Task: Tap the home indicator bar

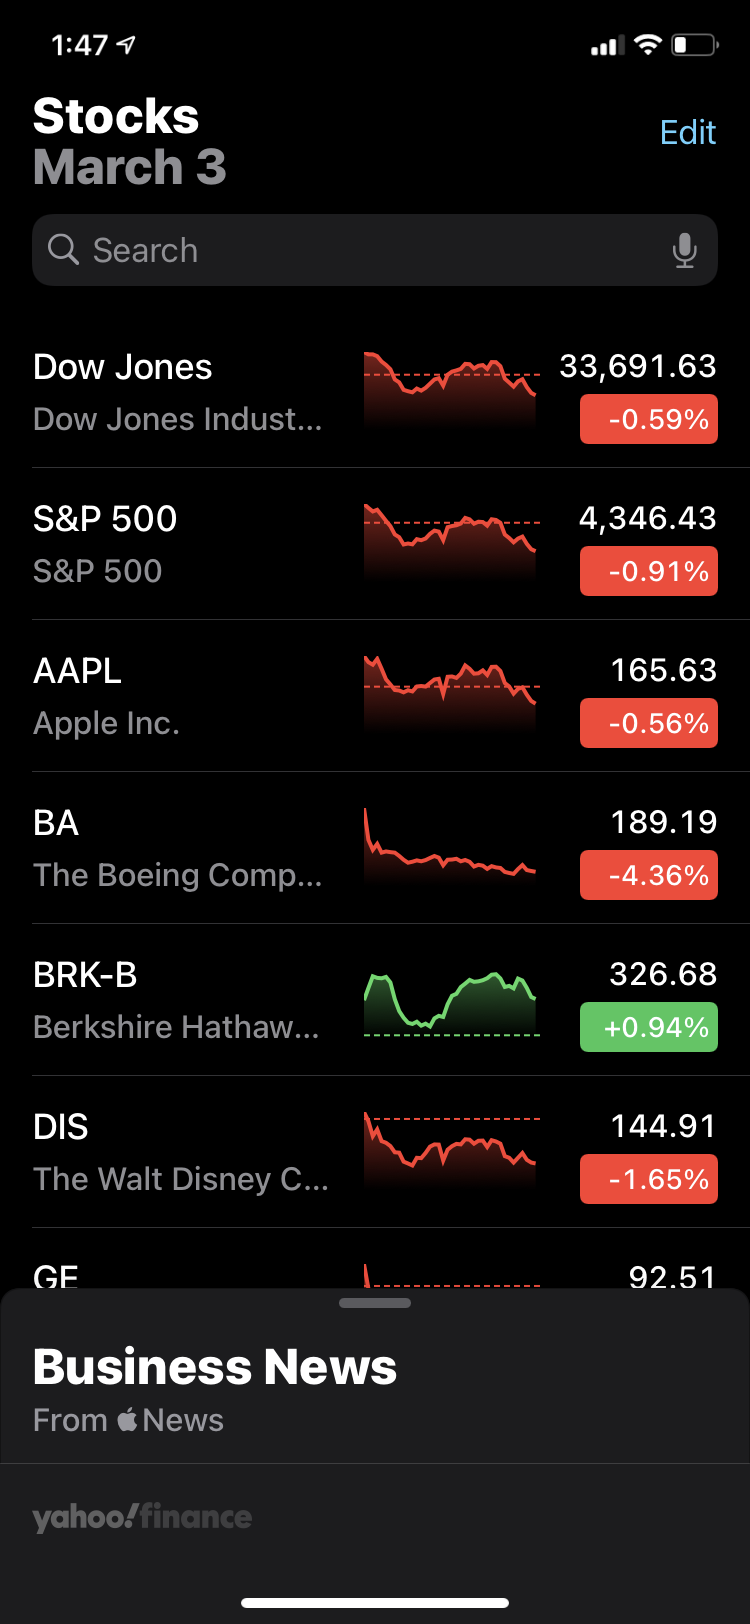Action: click(375, 1603)
